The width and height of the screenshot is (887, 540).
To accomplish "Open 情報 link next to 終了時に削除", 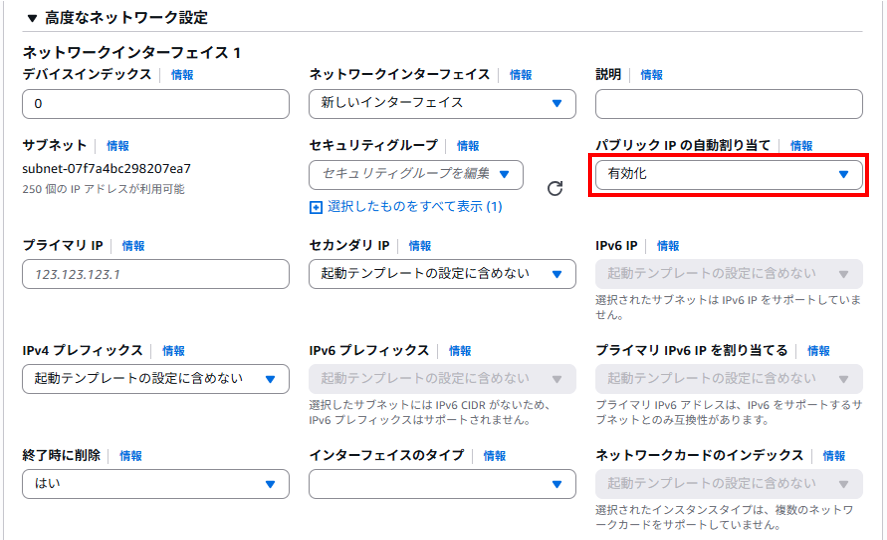I will click(x=131, y=456).
